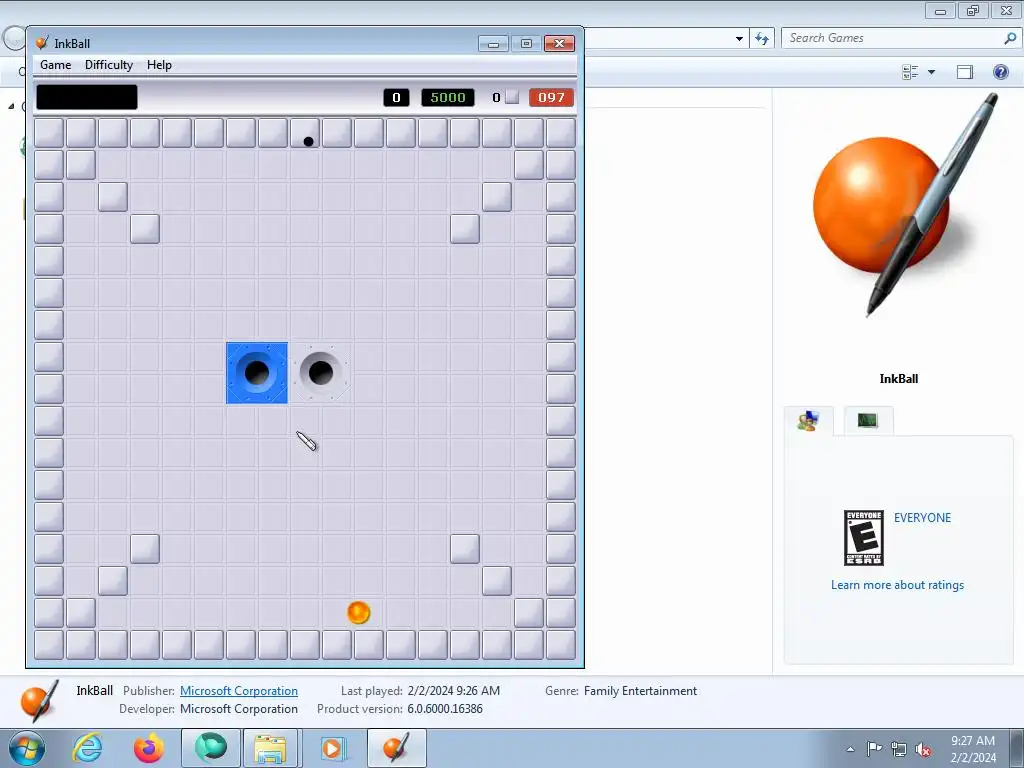
Task: Open the Windows Start button
Action: click(x=27, y=748)
